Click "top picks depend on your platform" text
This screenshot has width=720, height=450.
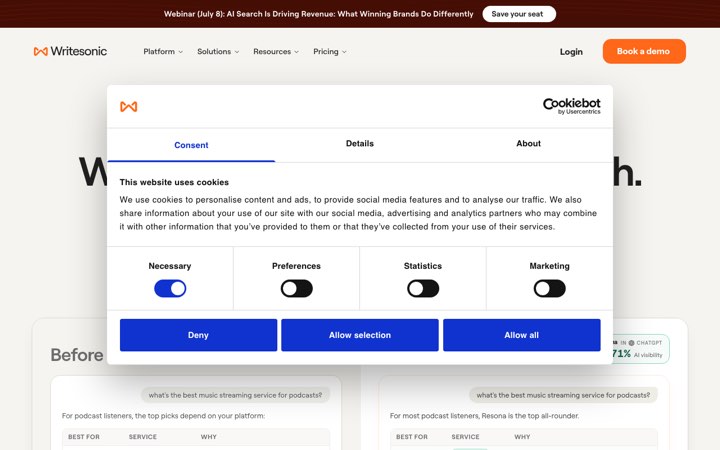click(200, 416)
